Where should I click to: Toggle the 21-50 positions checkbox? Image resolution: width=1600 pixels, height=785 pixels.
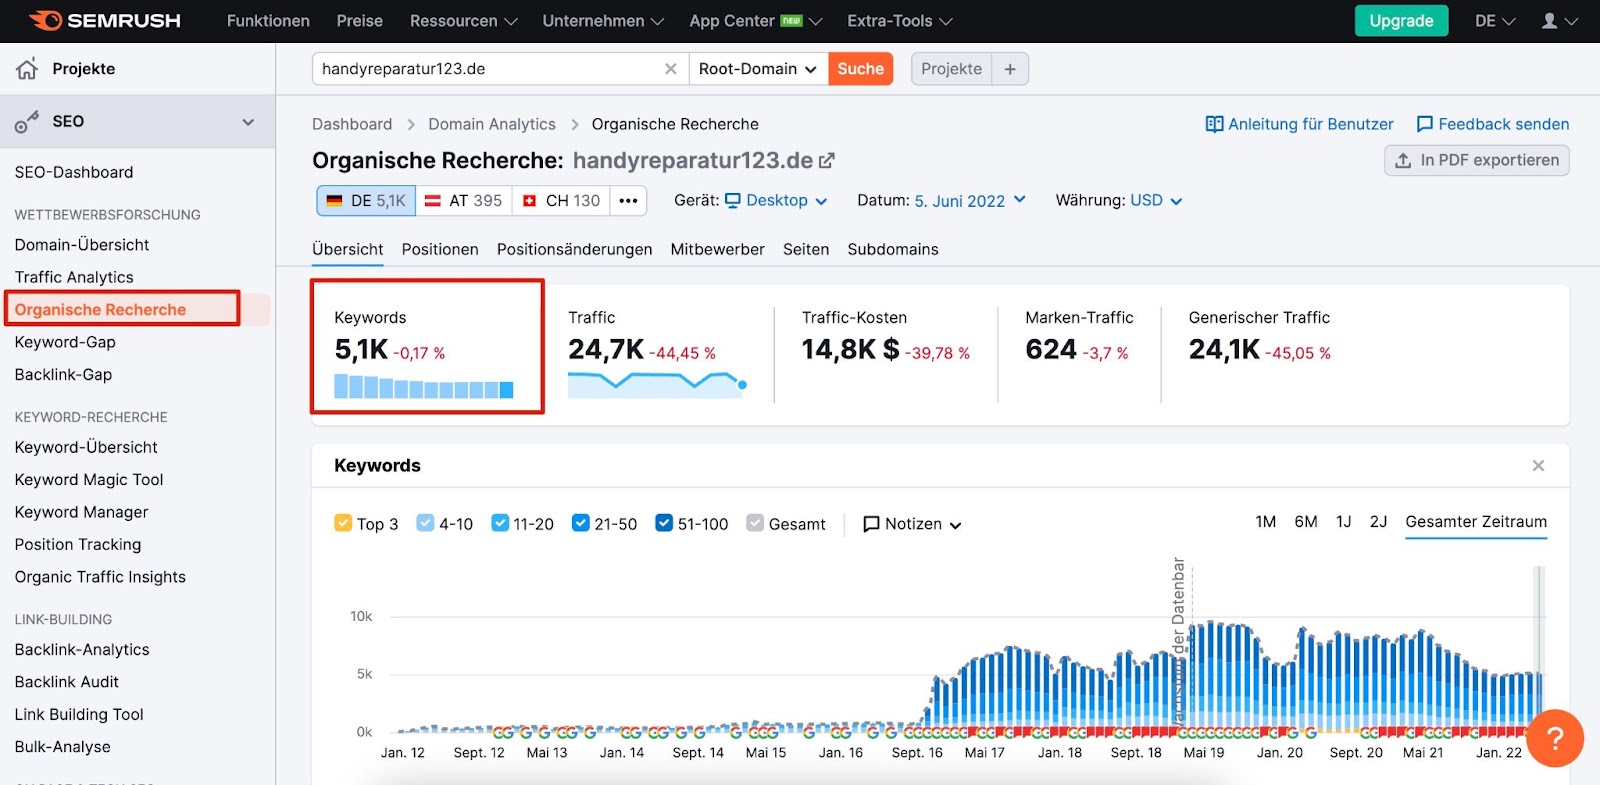tap(581, 523)
